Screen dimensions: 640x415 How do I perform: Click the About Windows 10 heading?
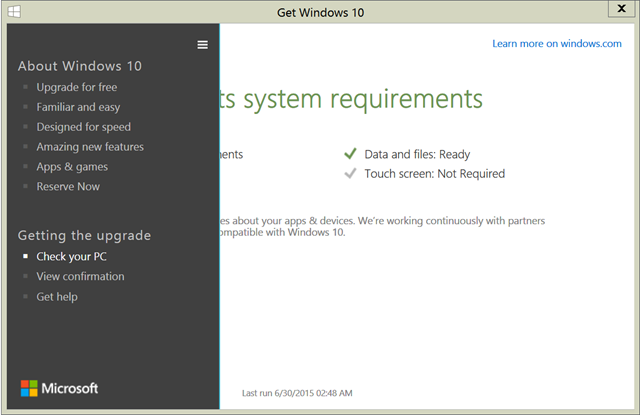[x=80, y=66]
